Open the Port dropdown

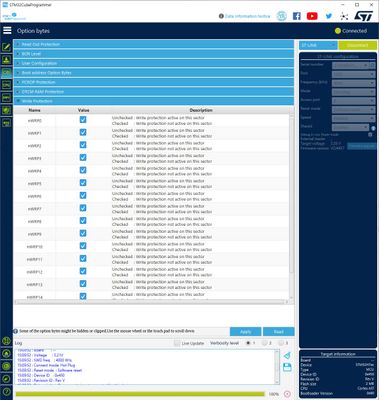point(353,74)
